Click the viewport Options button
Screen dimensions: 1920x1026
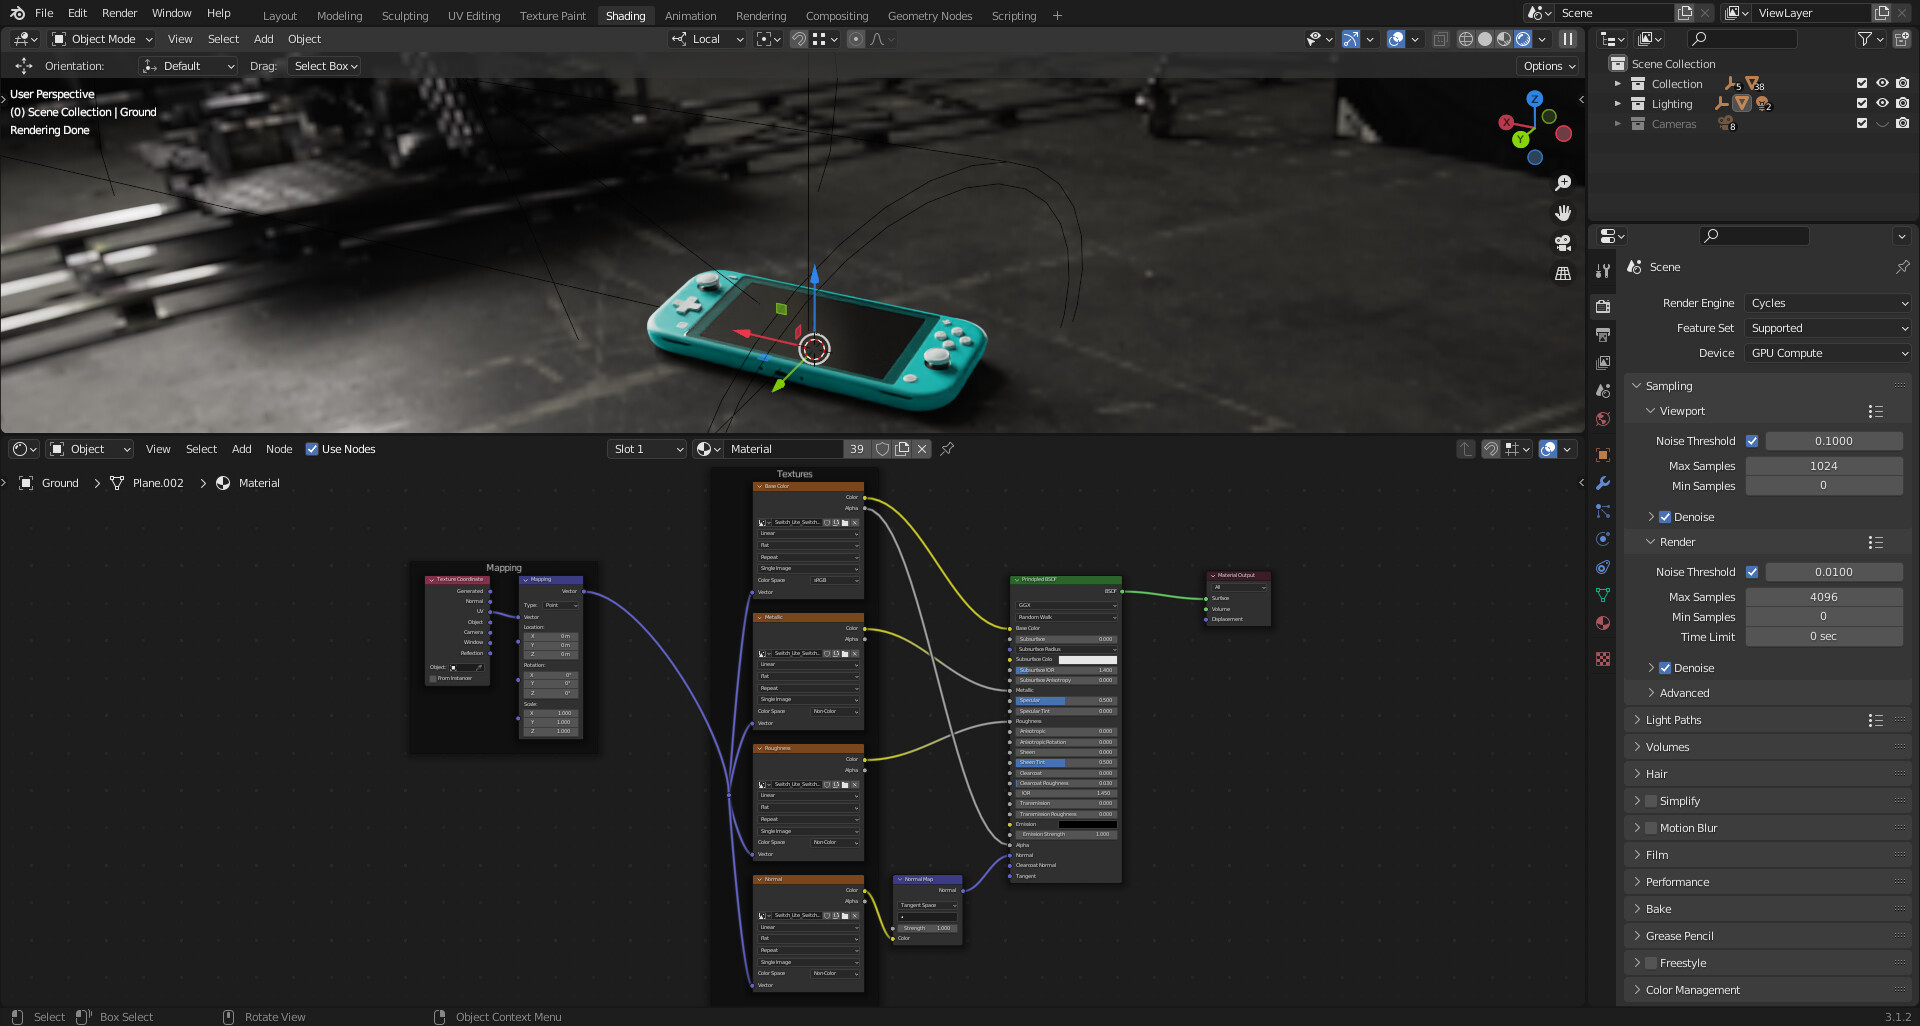pyautogui.click(x=1548, y=66)
